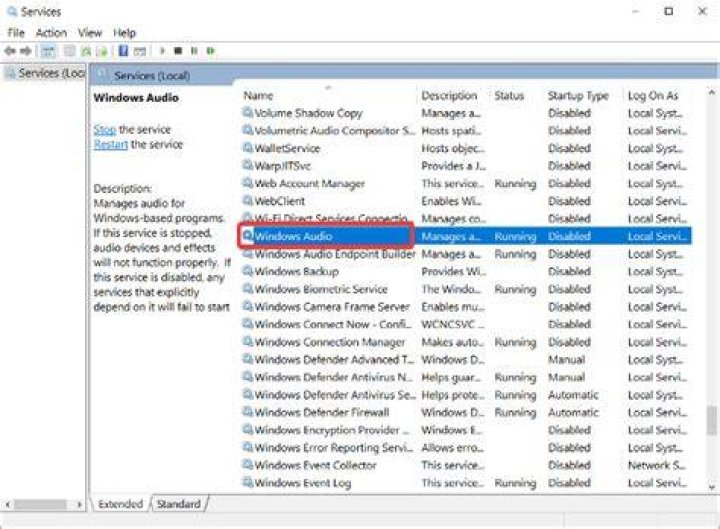Click gear icon beside Windows Defender Firewall
Screen dimensions: 720x529
[248, 412]
